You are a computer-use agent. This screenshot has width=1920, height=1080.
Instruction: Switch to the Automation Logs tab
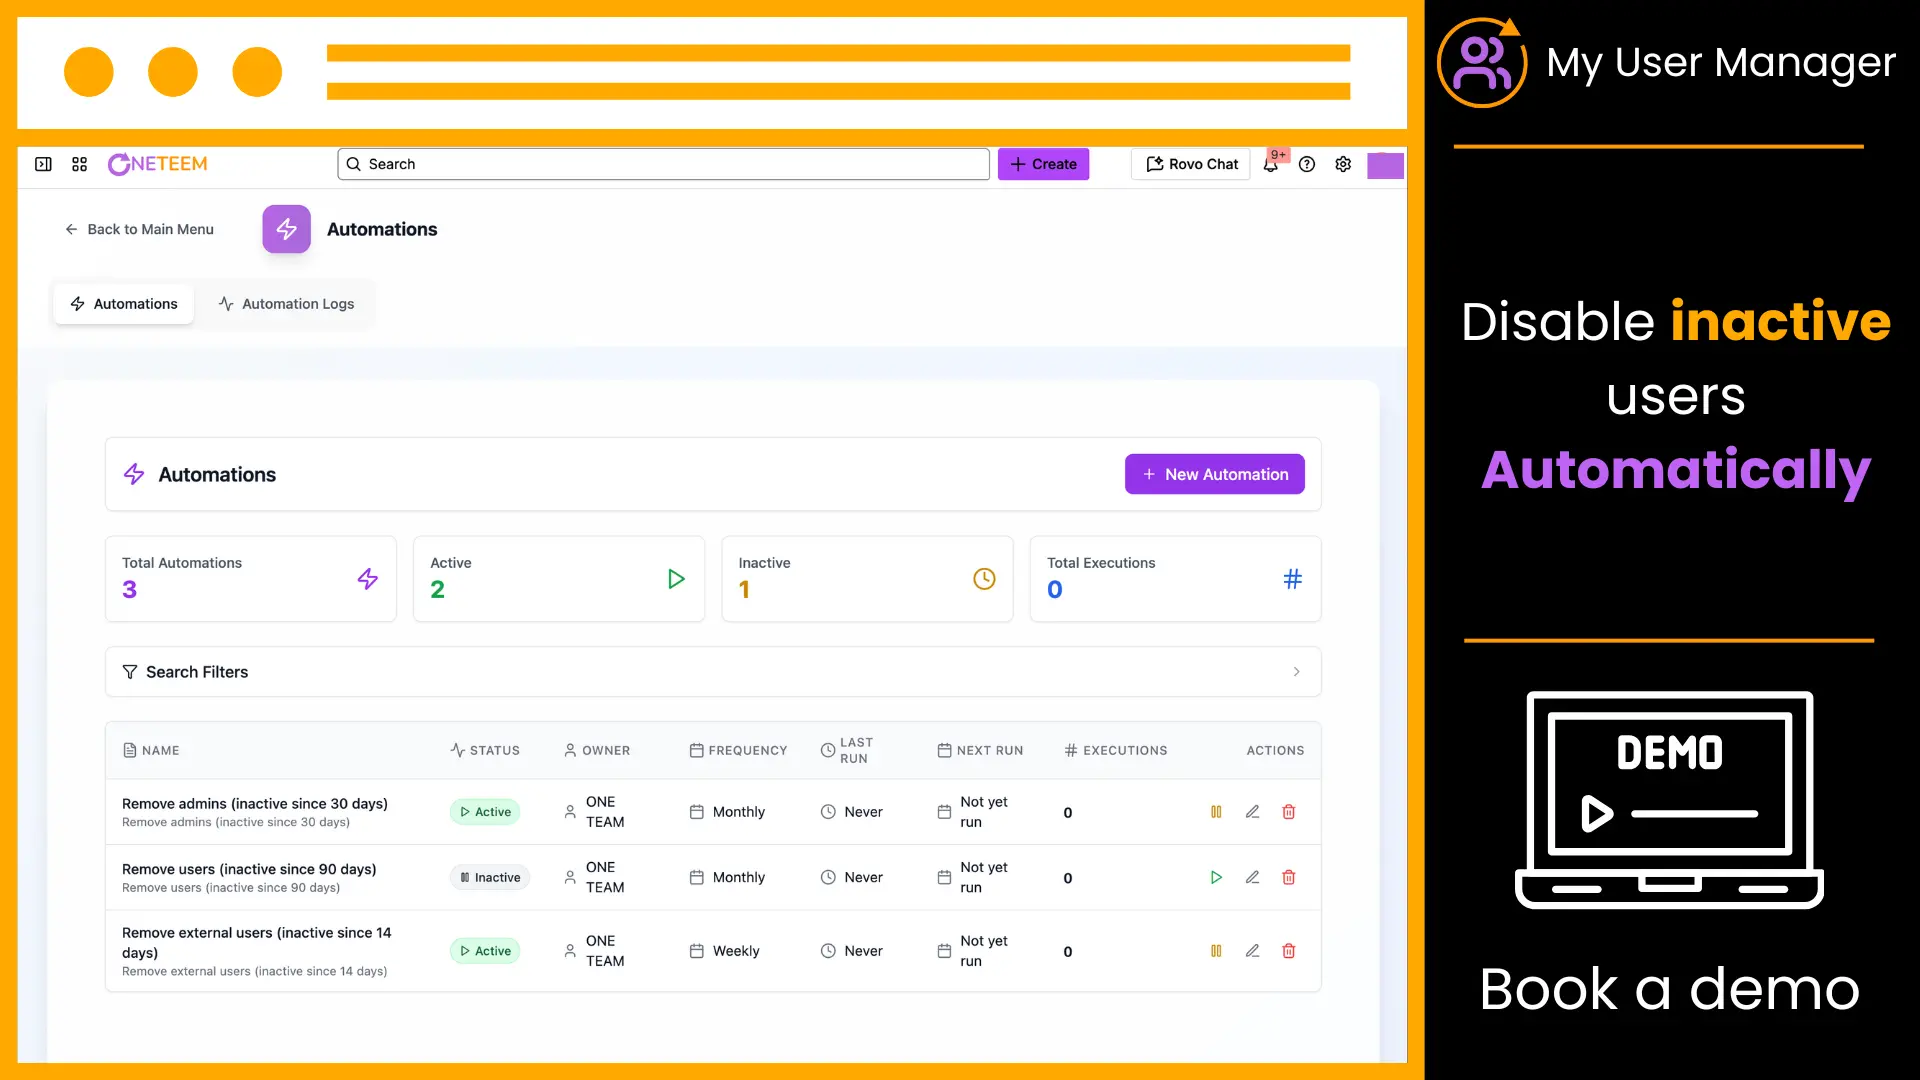coord(286,304)
